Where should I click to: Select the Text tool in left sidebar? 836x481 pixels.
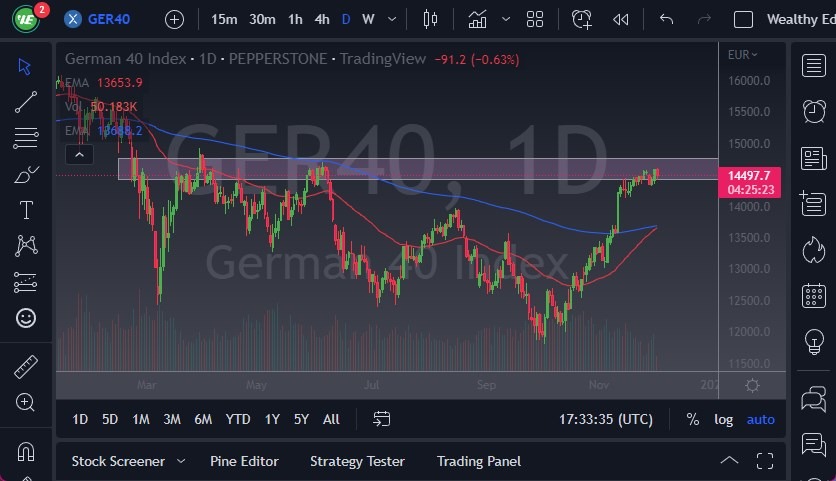(x=26, y=210)
